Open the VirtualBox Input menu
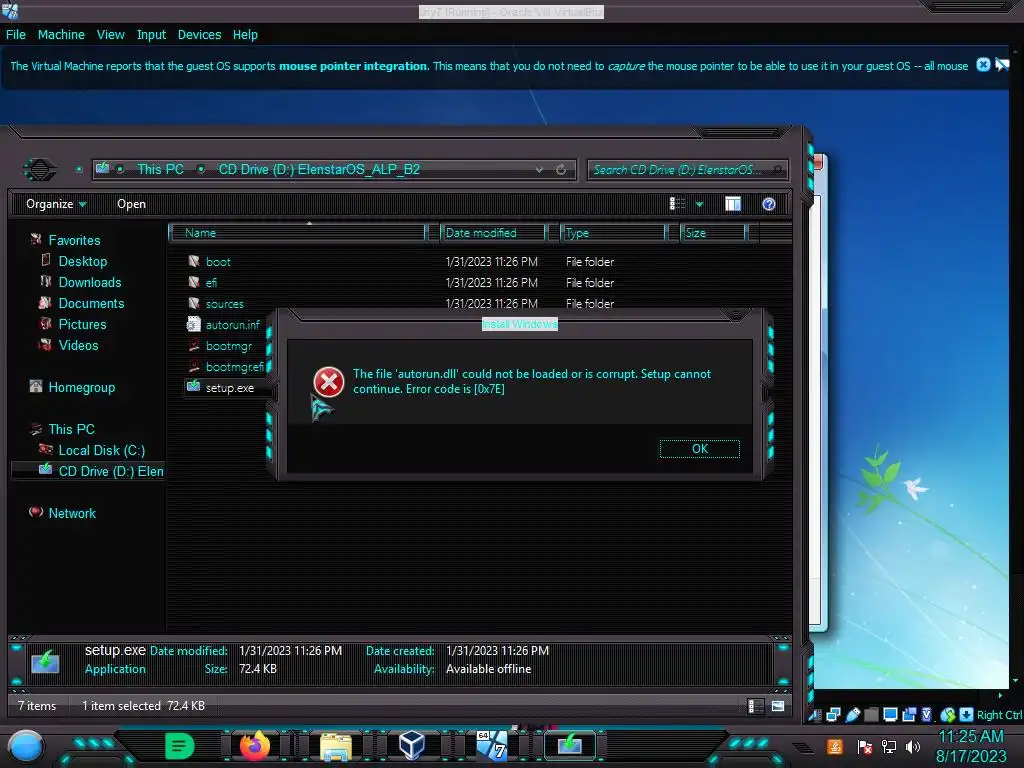1024x768 pixels. pos(151,35)
